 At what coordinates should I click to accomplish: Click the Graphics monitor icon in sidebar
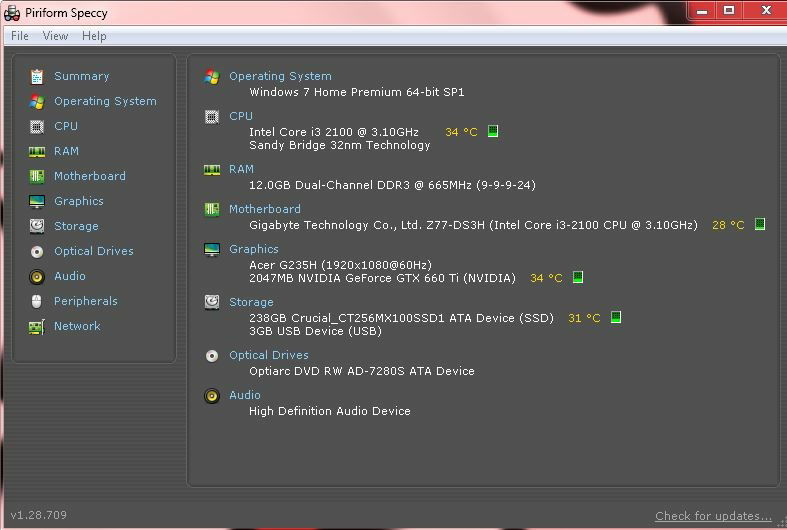37,201
